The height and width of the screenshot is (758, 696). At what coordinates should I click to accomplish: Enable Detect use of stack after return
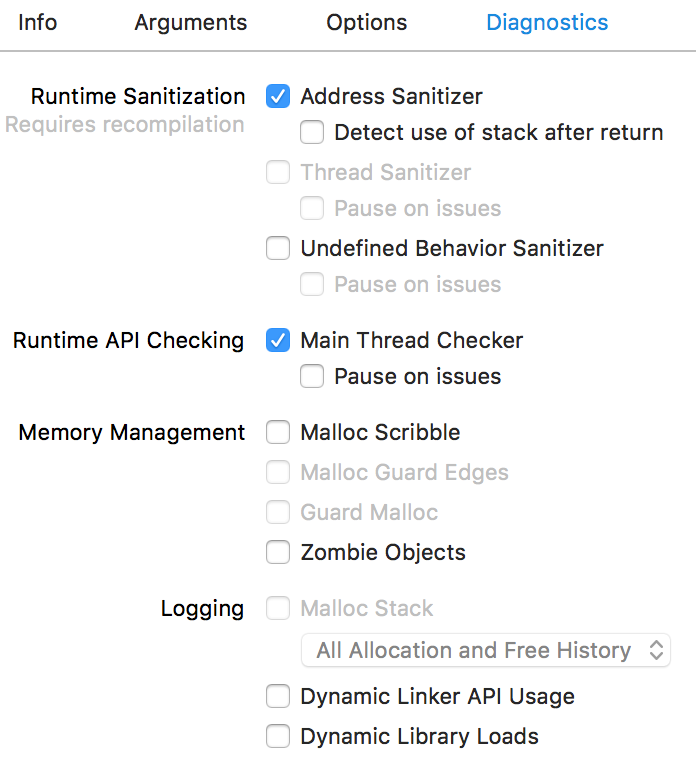pos(312,132)
